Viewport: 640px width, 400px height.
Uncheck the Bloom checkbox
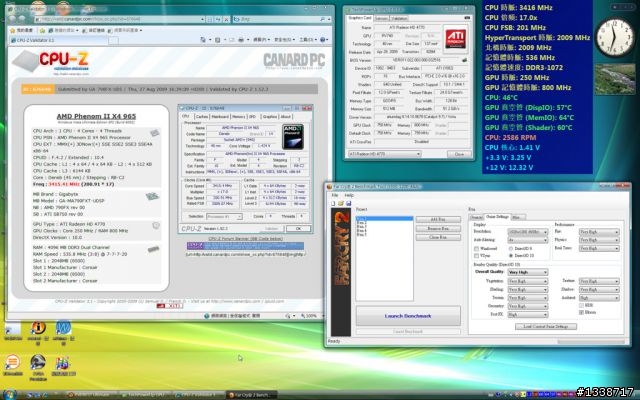[581, 312]
